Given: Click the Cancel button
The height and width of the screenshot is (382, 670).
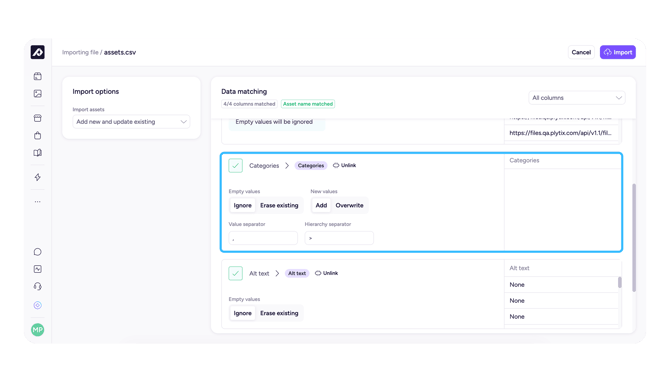Looking at the screenshot, I should point(581,52).
